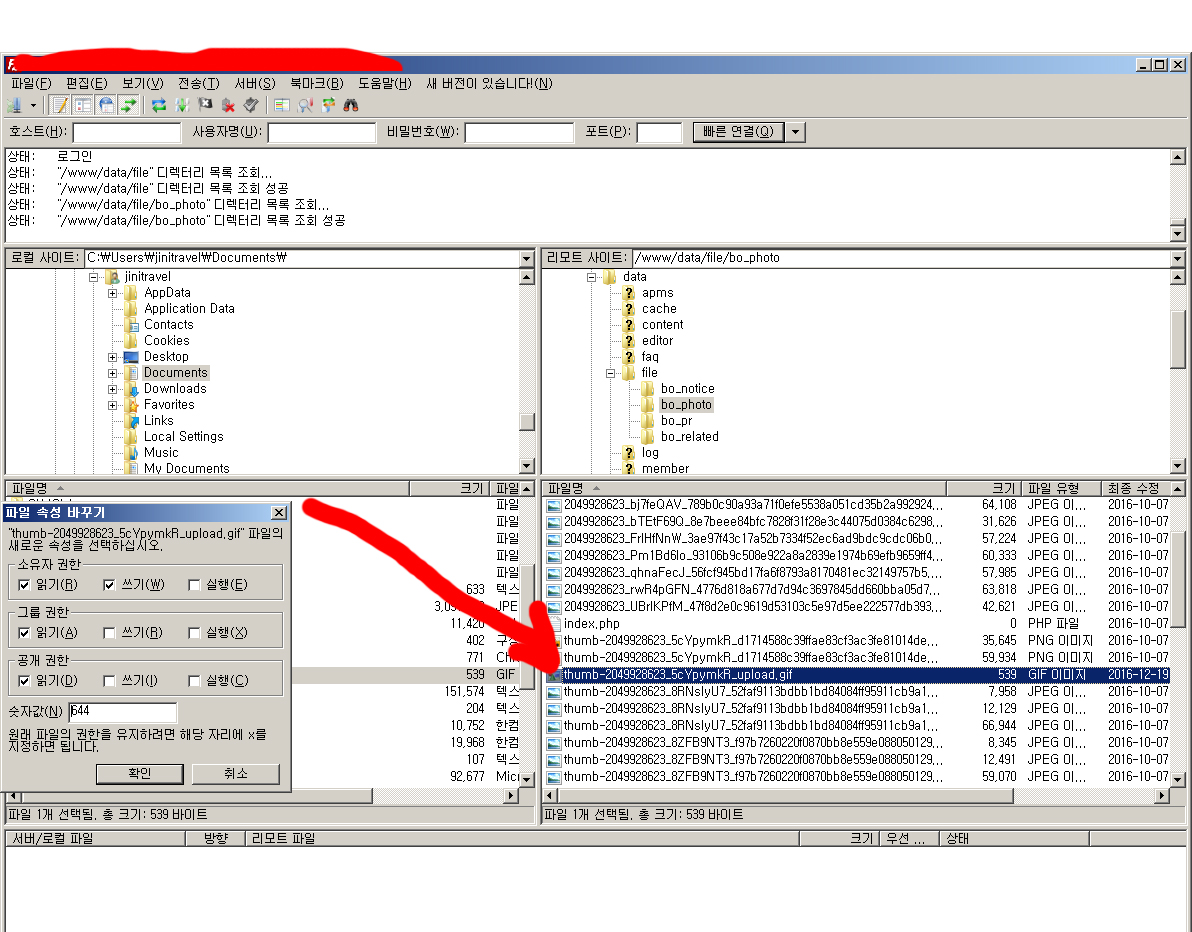1192x932 pixels.
Task: Open the Site Manager dropdown arrow
Action: (x=33, y=106)
